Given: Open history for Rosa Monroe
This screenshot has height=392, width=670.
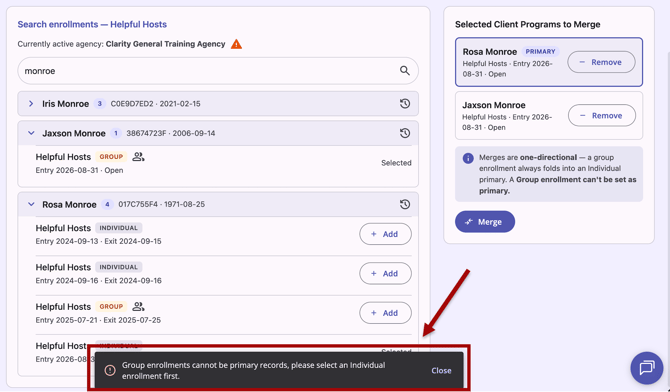Looking at the screenshot, I should coord(405,204).
